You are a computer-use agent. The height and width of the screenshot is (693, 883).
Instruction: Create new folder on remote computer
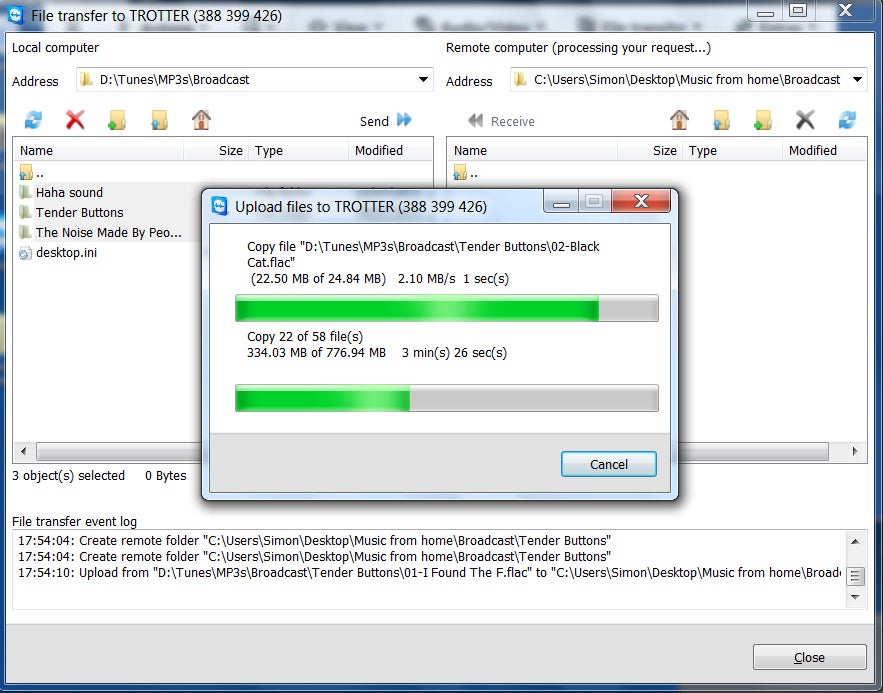(x=763, y=119)
